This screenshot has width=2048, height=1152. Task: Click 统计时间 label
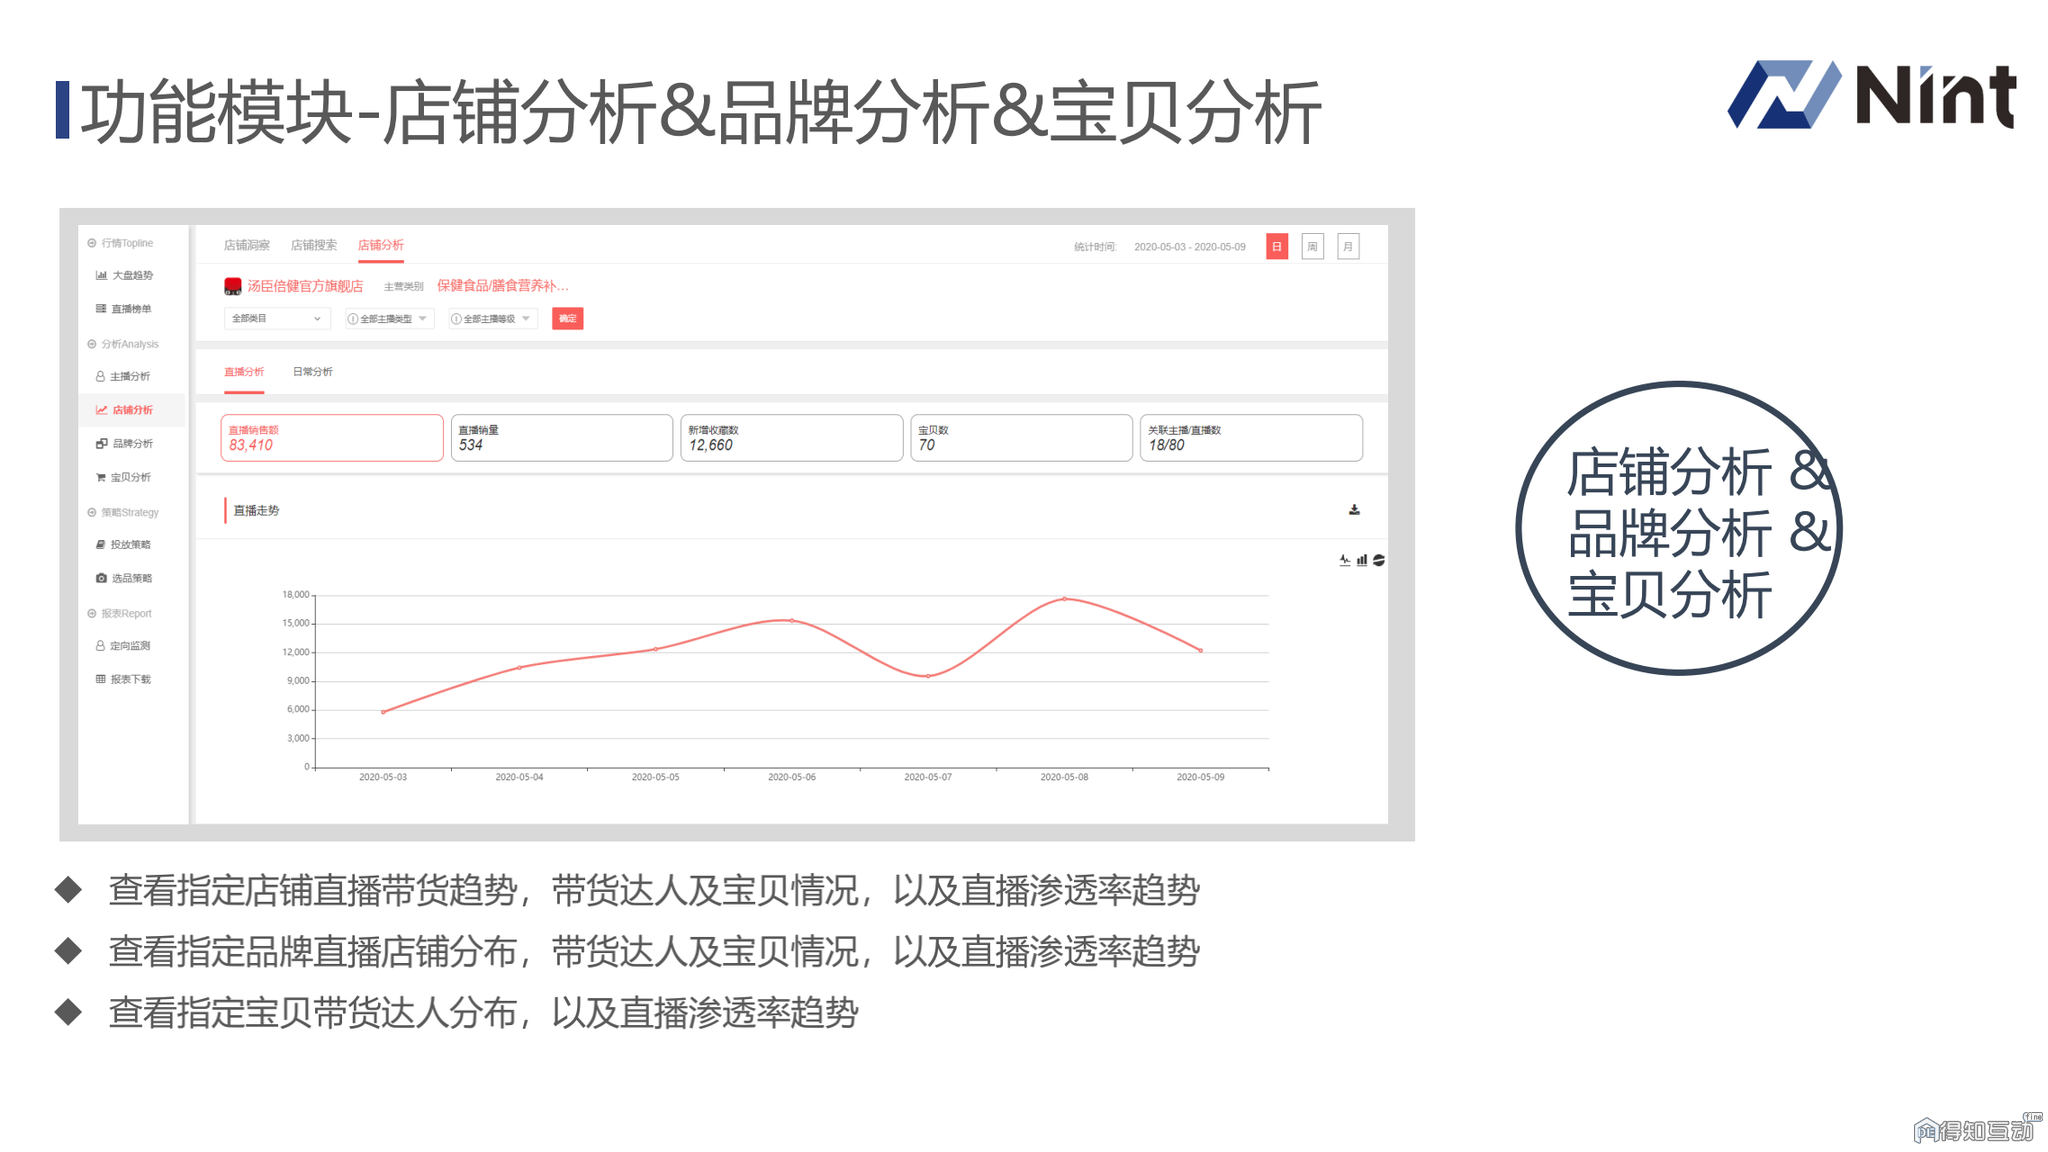pyautogui.click(x=1095, y=247)
